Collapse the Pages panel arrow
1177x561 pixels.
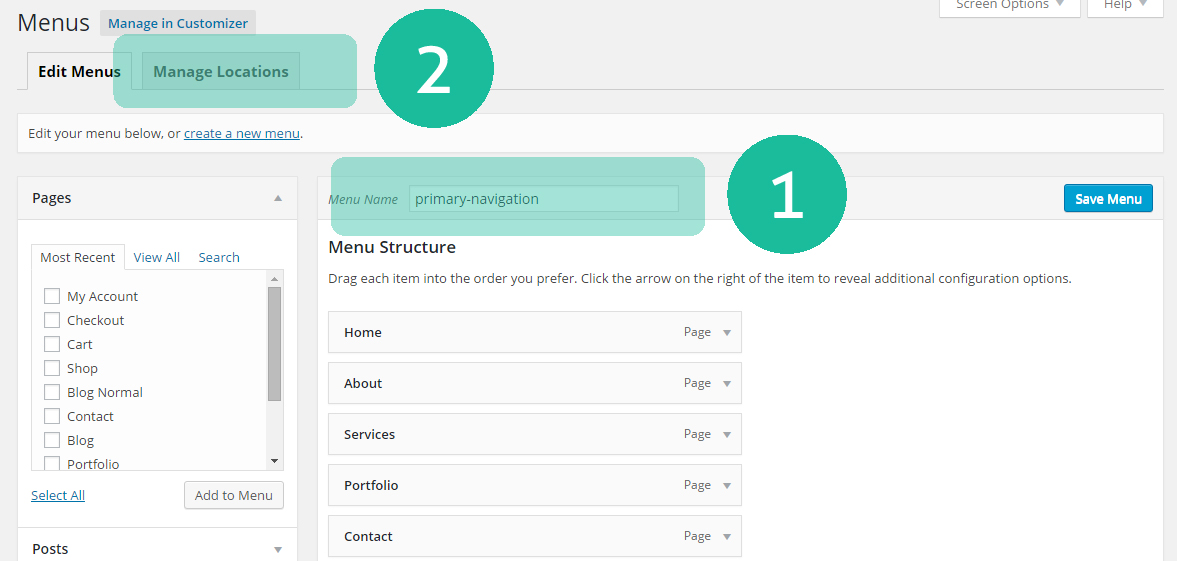click(x=278, y=198)
